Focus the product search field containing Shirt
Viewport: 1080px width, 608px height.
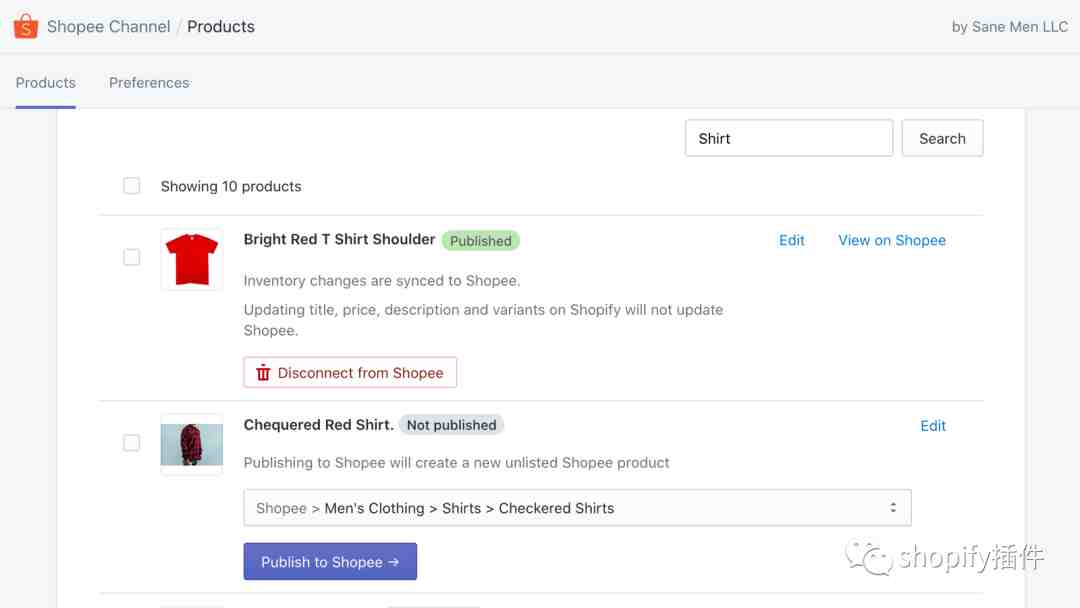pos(788,139)
